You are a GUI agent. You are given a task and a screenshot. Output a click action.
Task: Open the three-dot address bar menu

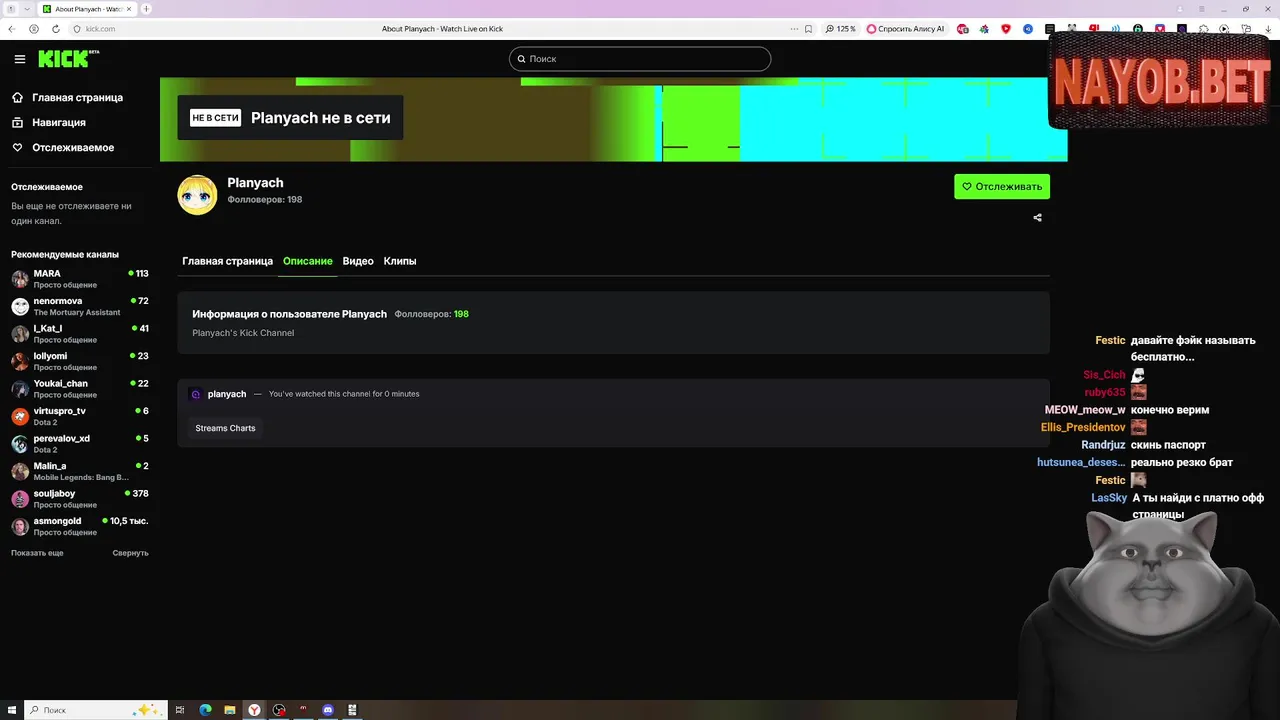[792, 29]
